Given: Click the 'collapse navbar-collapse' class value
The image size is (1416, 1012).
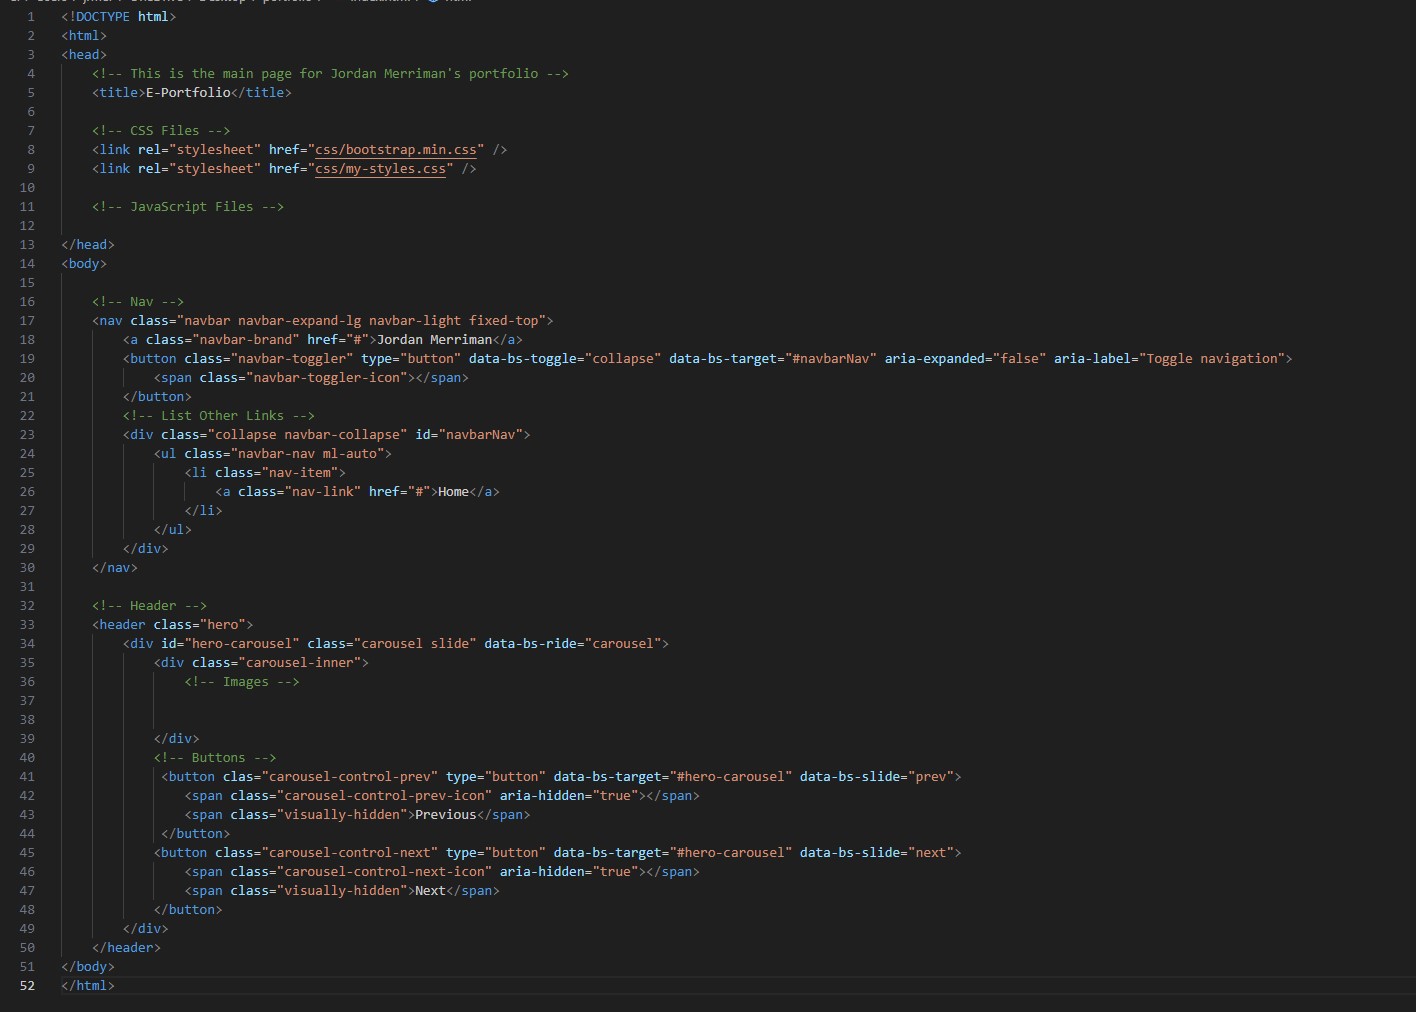Looking at the screenshot, I should [308, 435].
